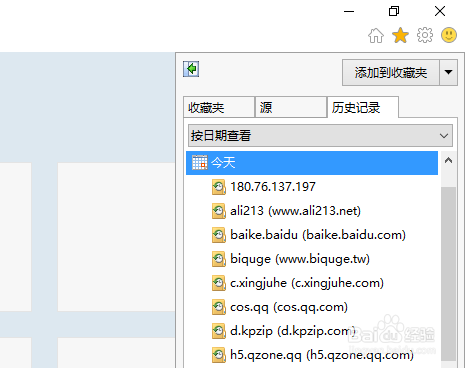This screenshot has width=465, height=368.
Task: Collapse the 今天 history group
Action: pos(312,163)
